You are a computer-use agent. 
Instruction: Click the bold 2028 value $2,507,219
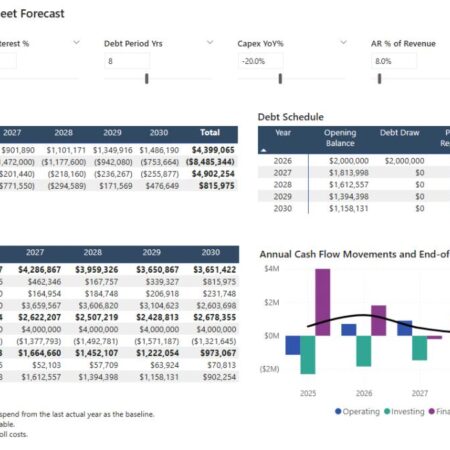point(97,317)
